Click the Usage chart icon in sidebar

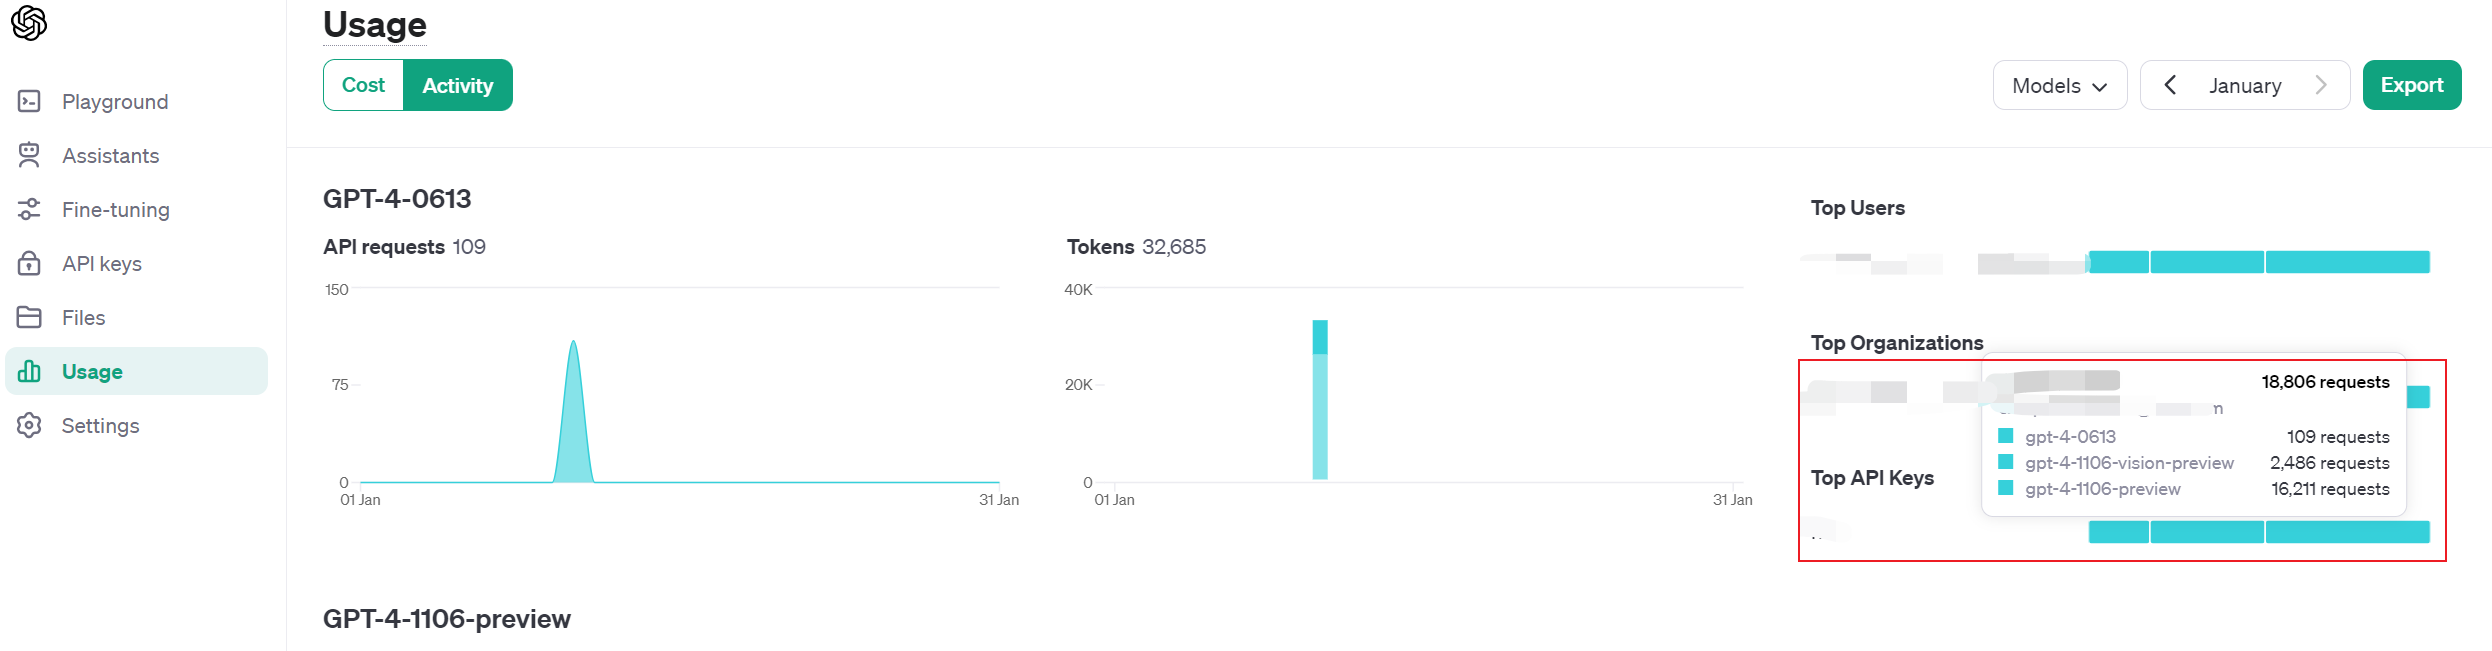(x=28, y=371)
